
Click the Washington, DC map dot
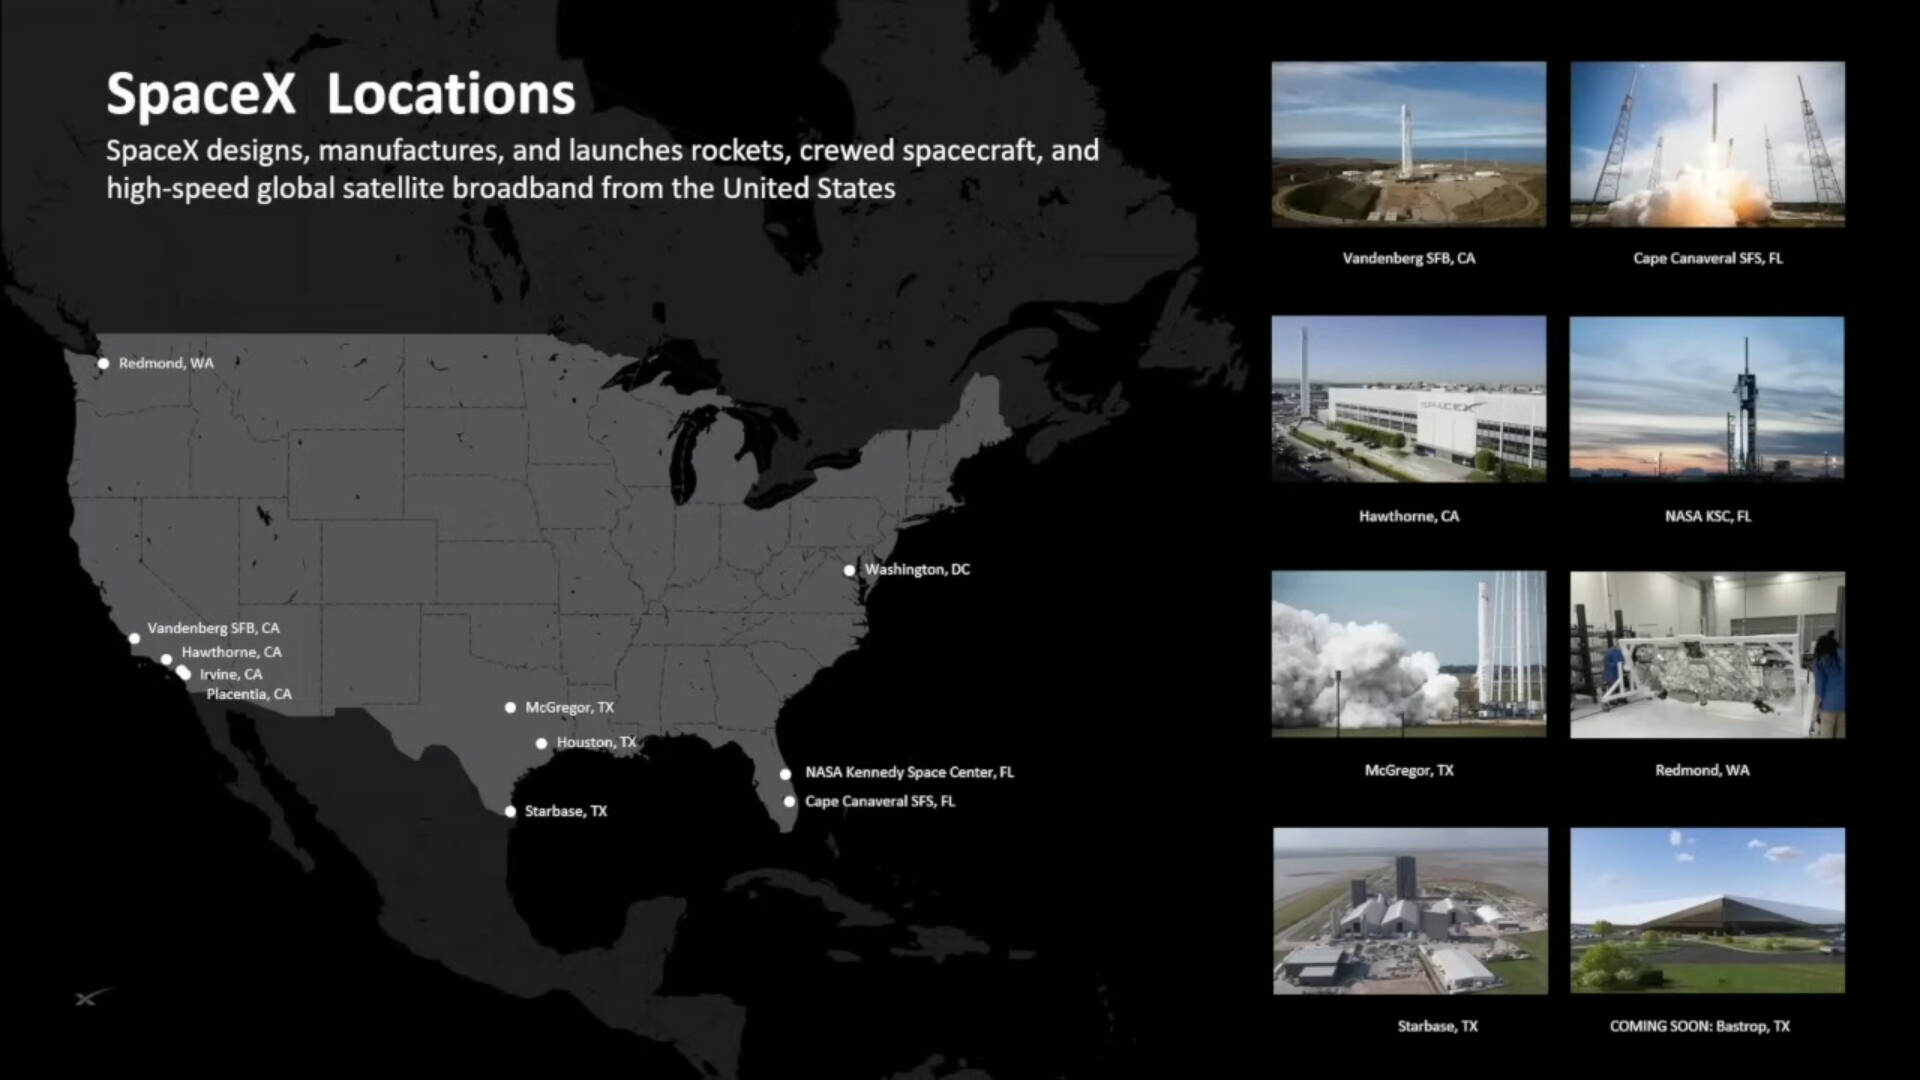click(x=849, y=570)
